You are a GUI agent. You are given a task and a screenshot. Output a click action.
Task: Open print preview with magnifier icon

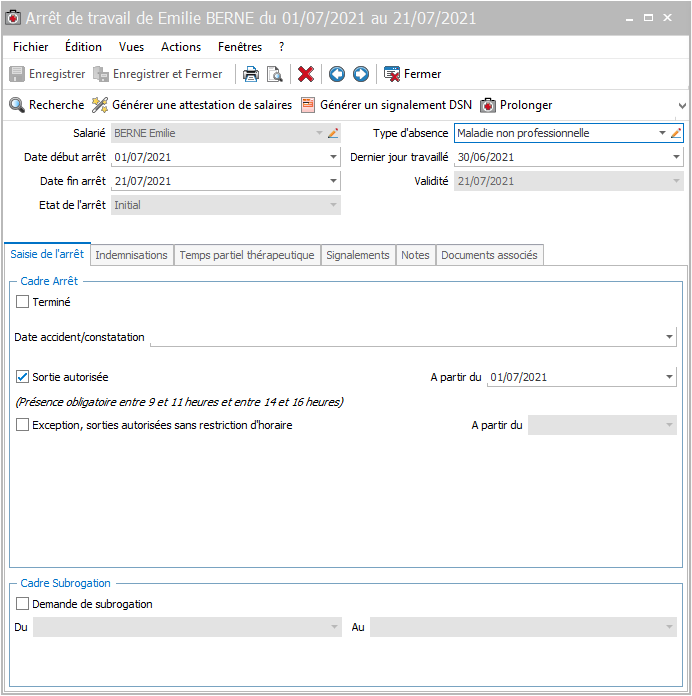274,74
